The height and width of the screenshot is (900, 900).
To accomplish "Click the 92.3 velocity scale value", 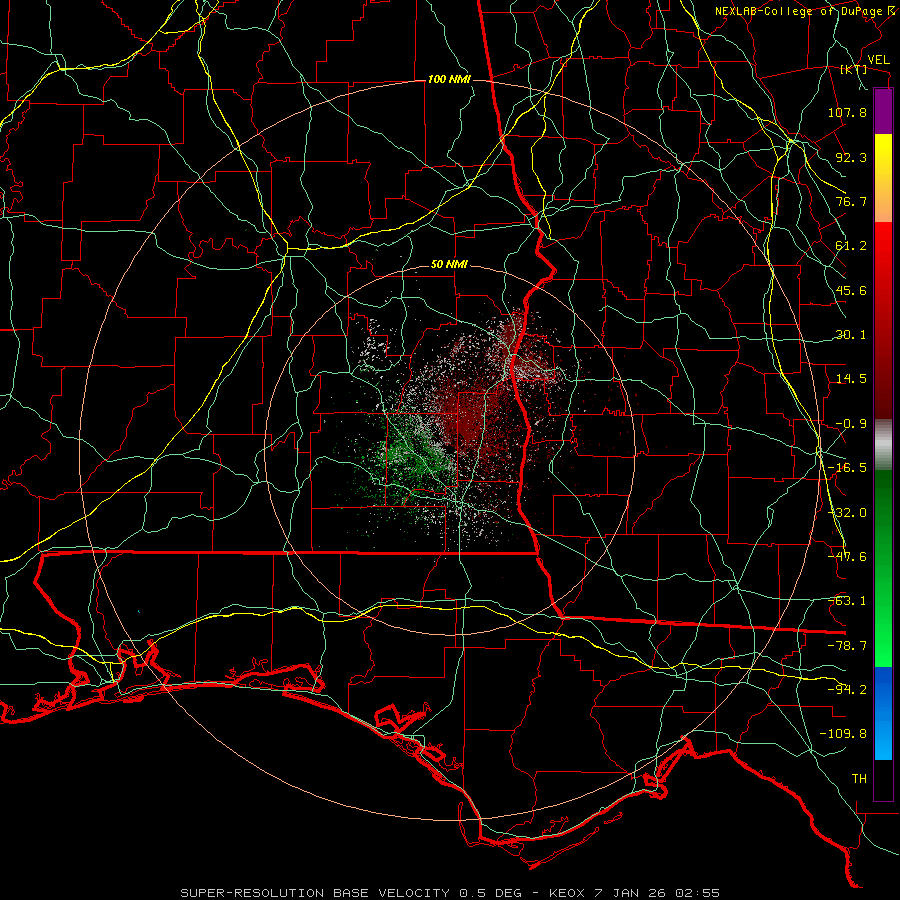I will click(x=851, y=157).
